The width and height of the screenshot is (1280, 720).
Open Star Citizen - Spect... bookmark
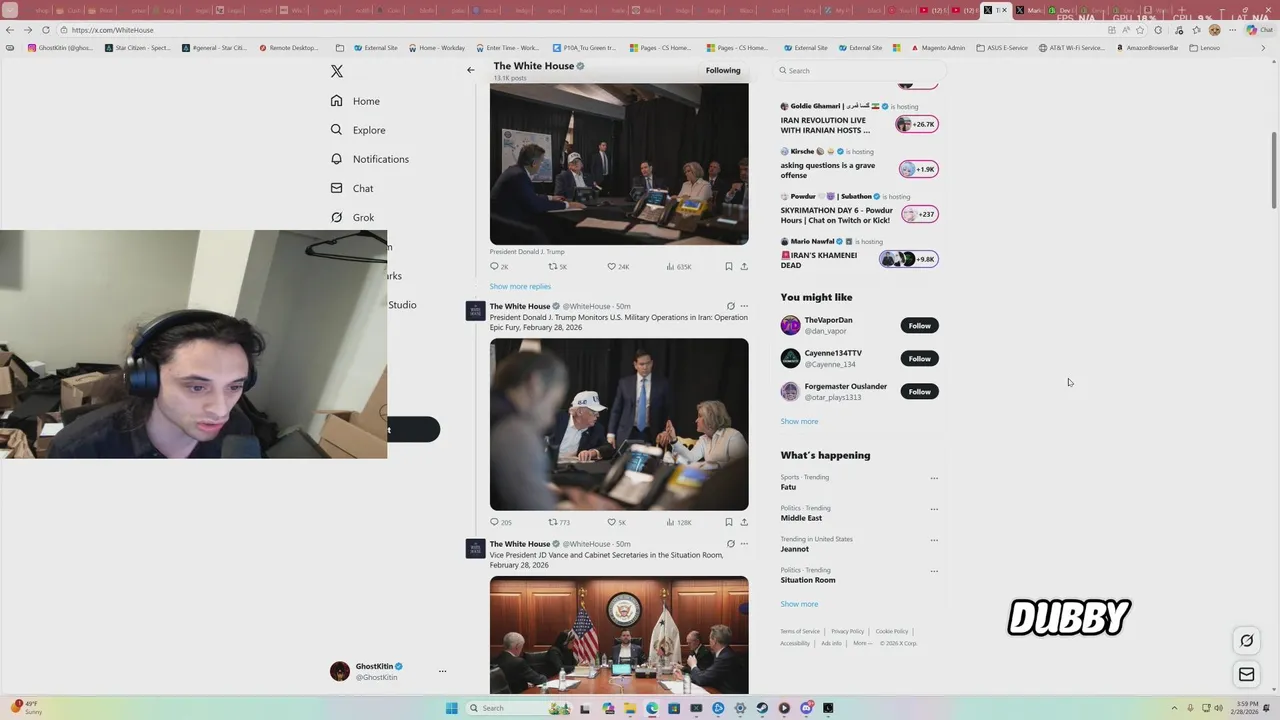coord(138,48)
